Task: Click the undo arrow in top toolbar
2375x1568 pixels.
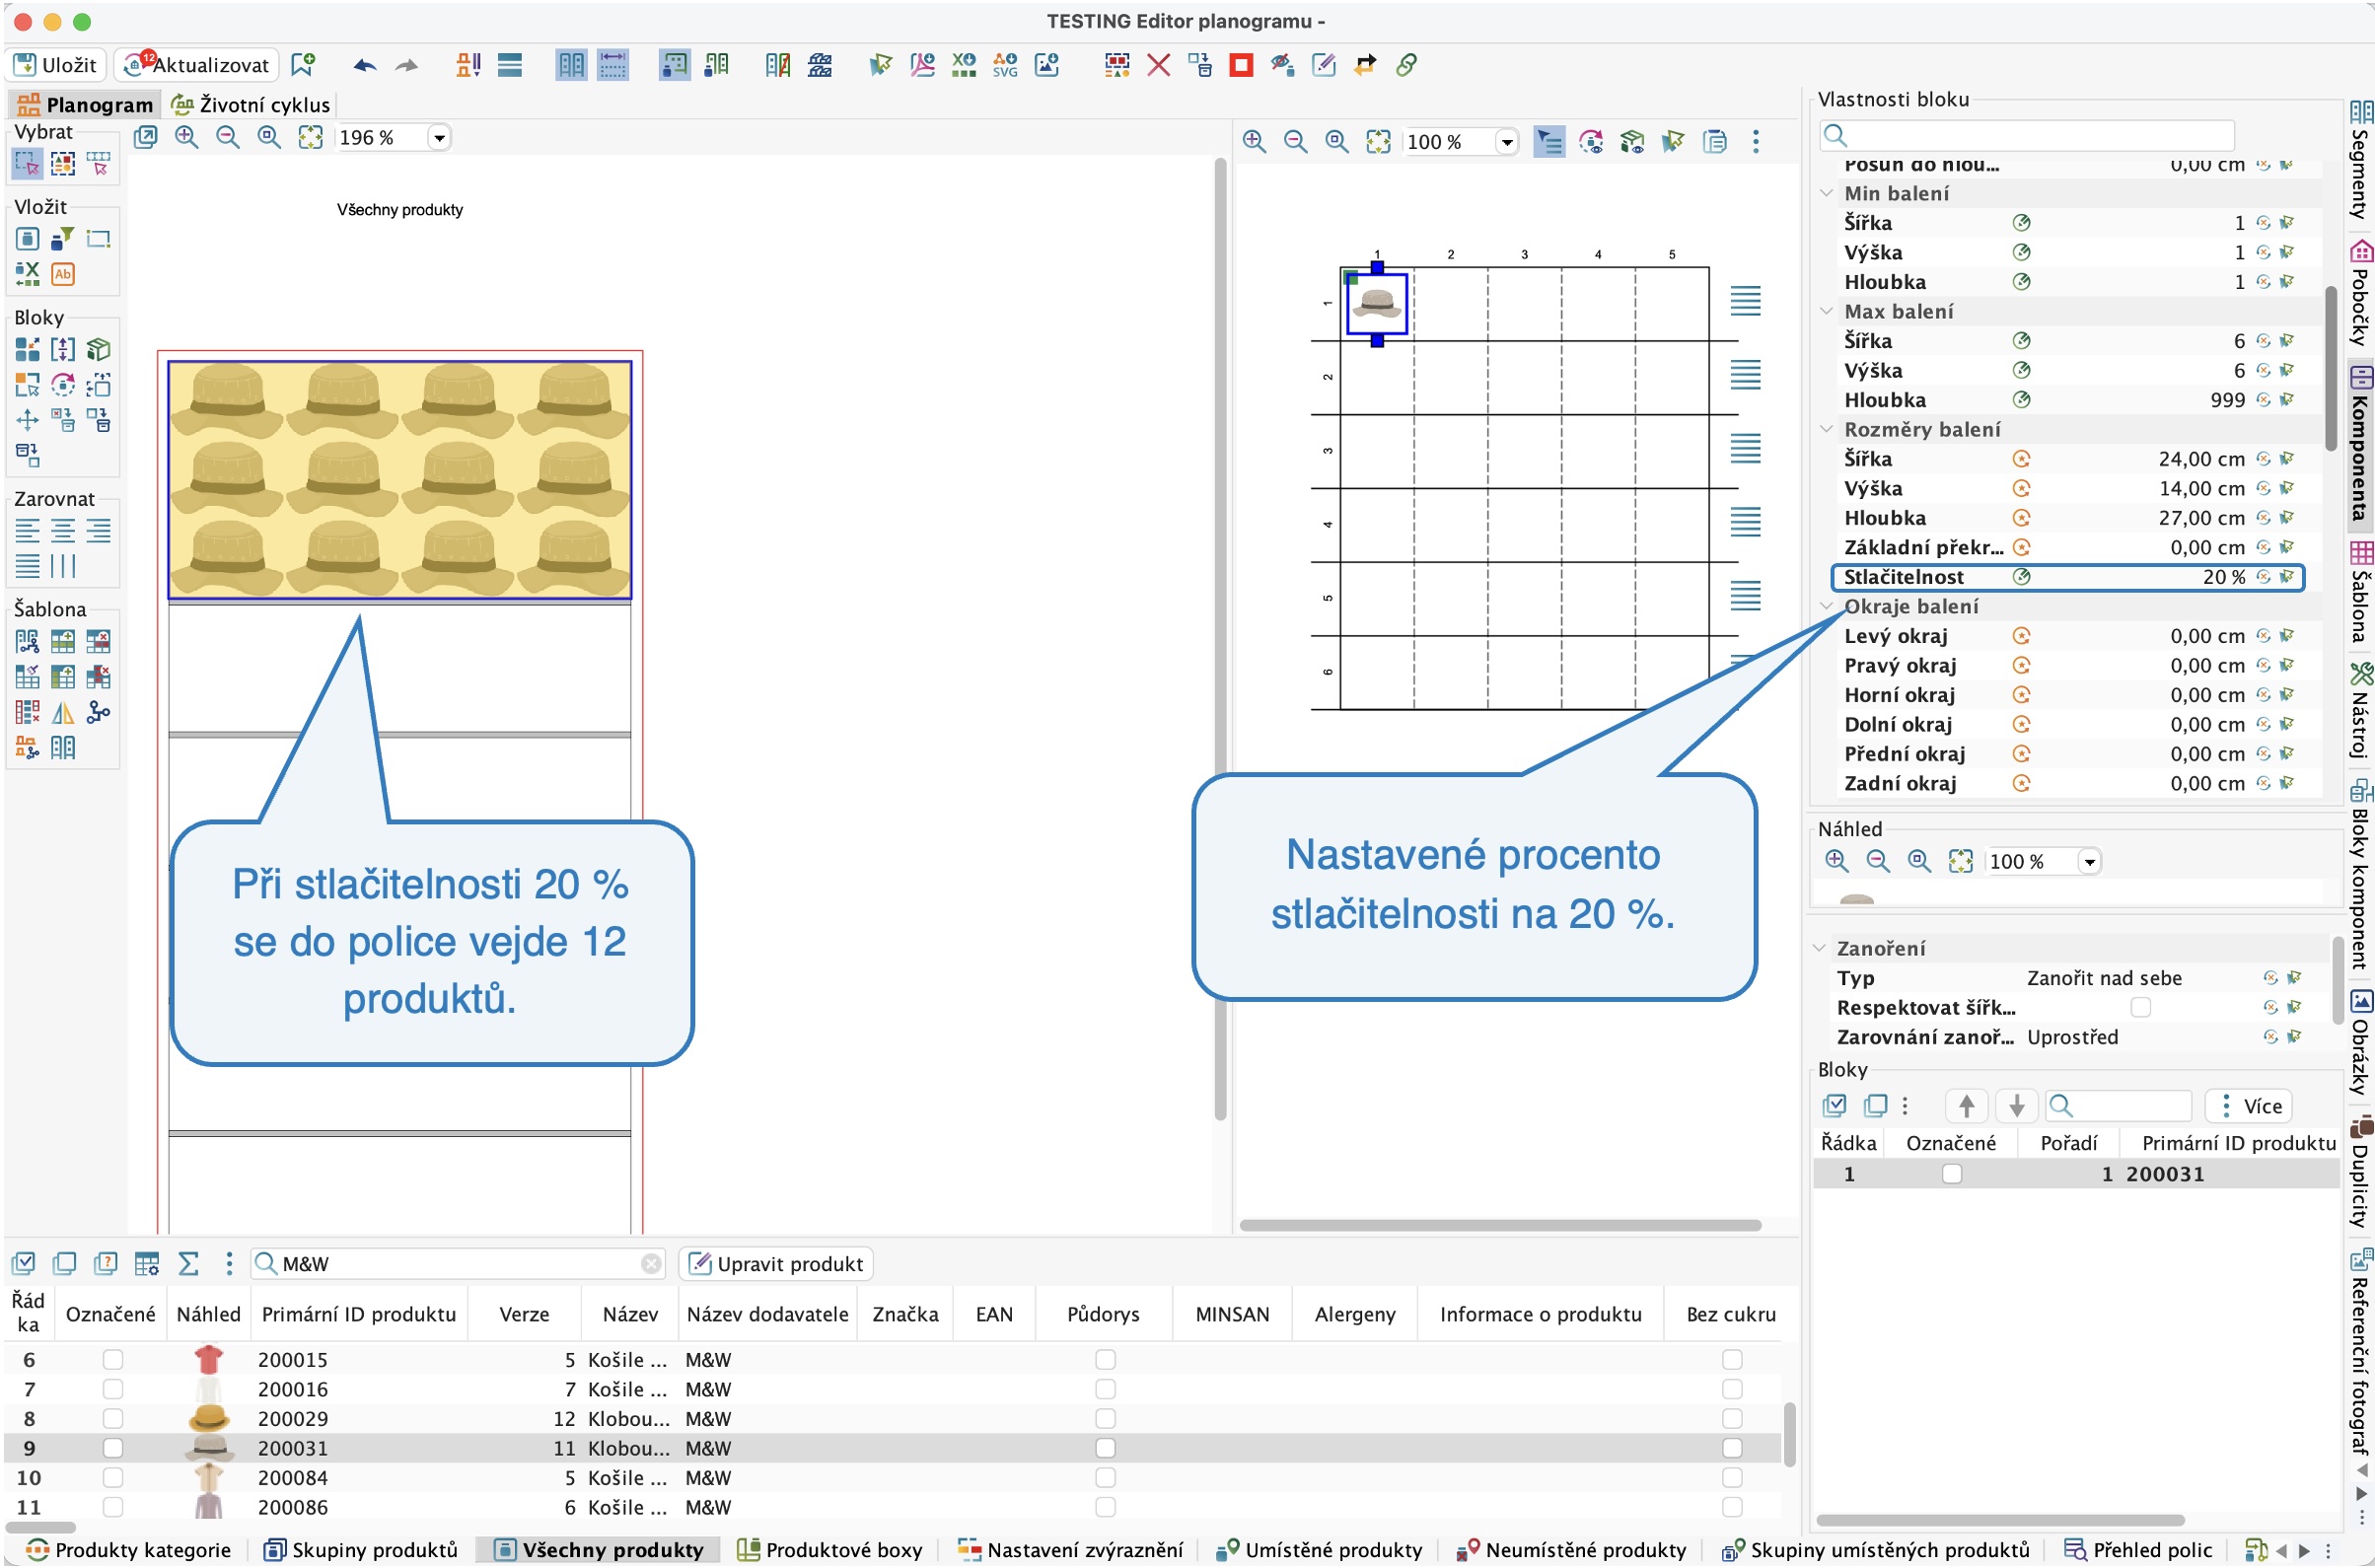Action: 364,65
